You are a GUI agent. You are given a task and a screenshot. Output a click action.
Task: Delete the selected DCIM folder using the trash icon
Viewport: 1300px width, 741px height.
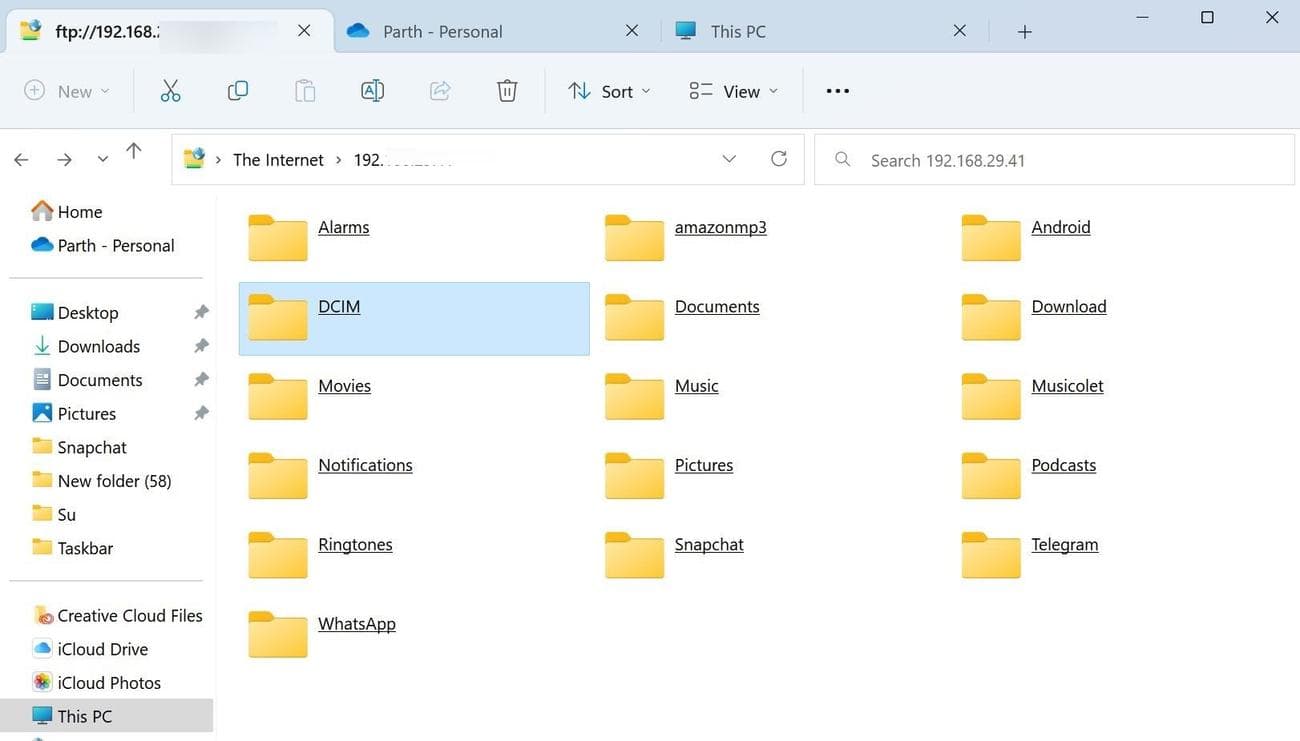pyautogui.click(x=507, y=90)
